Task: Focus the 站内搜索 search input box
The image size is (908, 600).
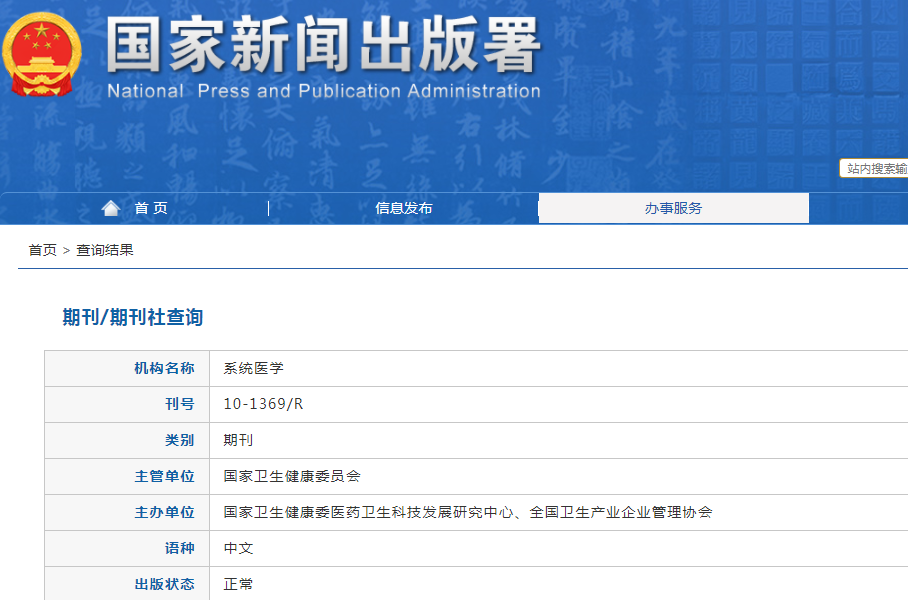Action: [x=875, y=169]
